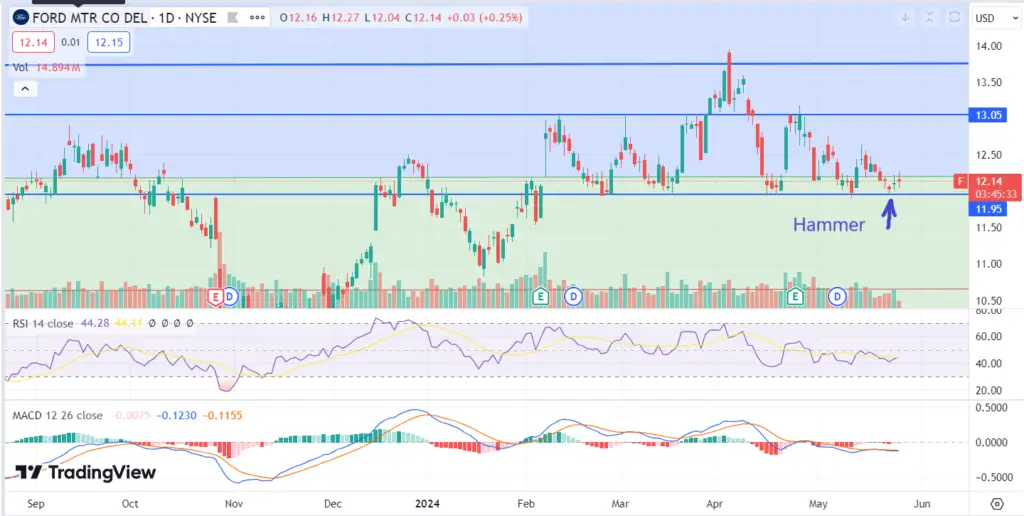Click the green E earnings marker in February

pos(541,297)
